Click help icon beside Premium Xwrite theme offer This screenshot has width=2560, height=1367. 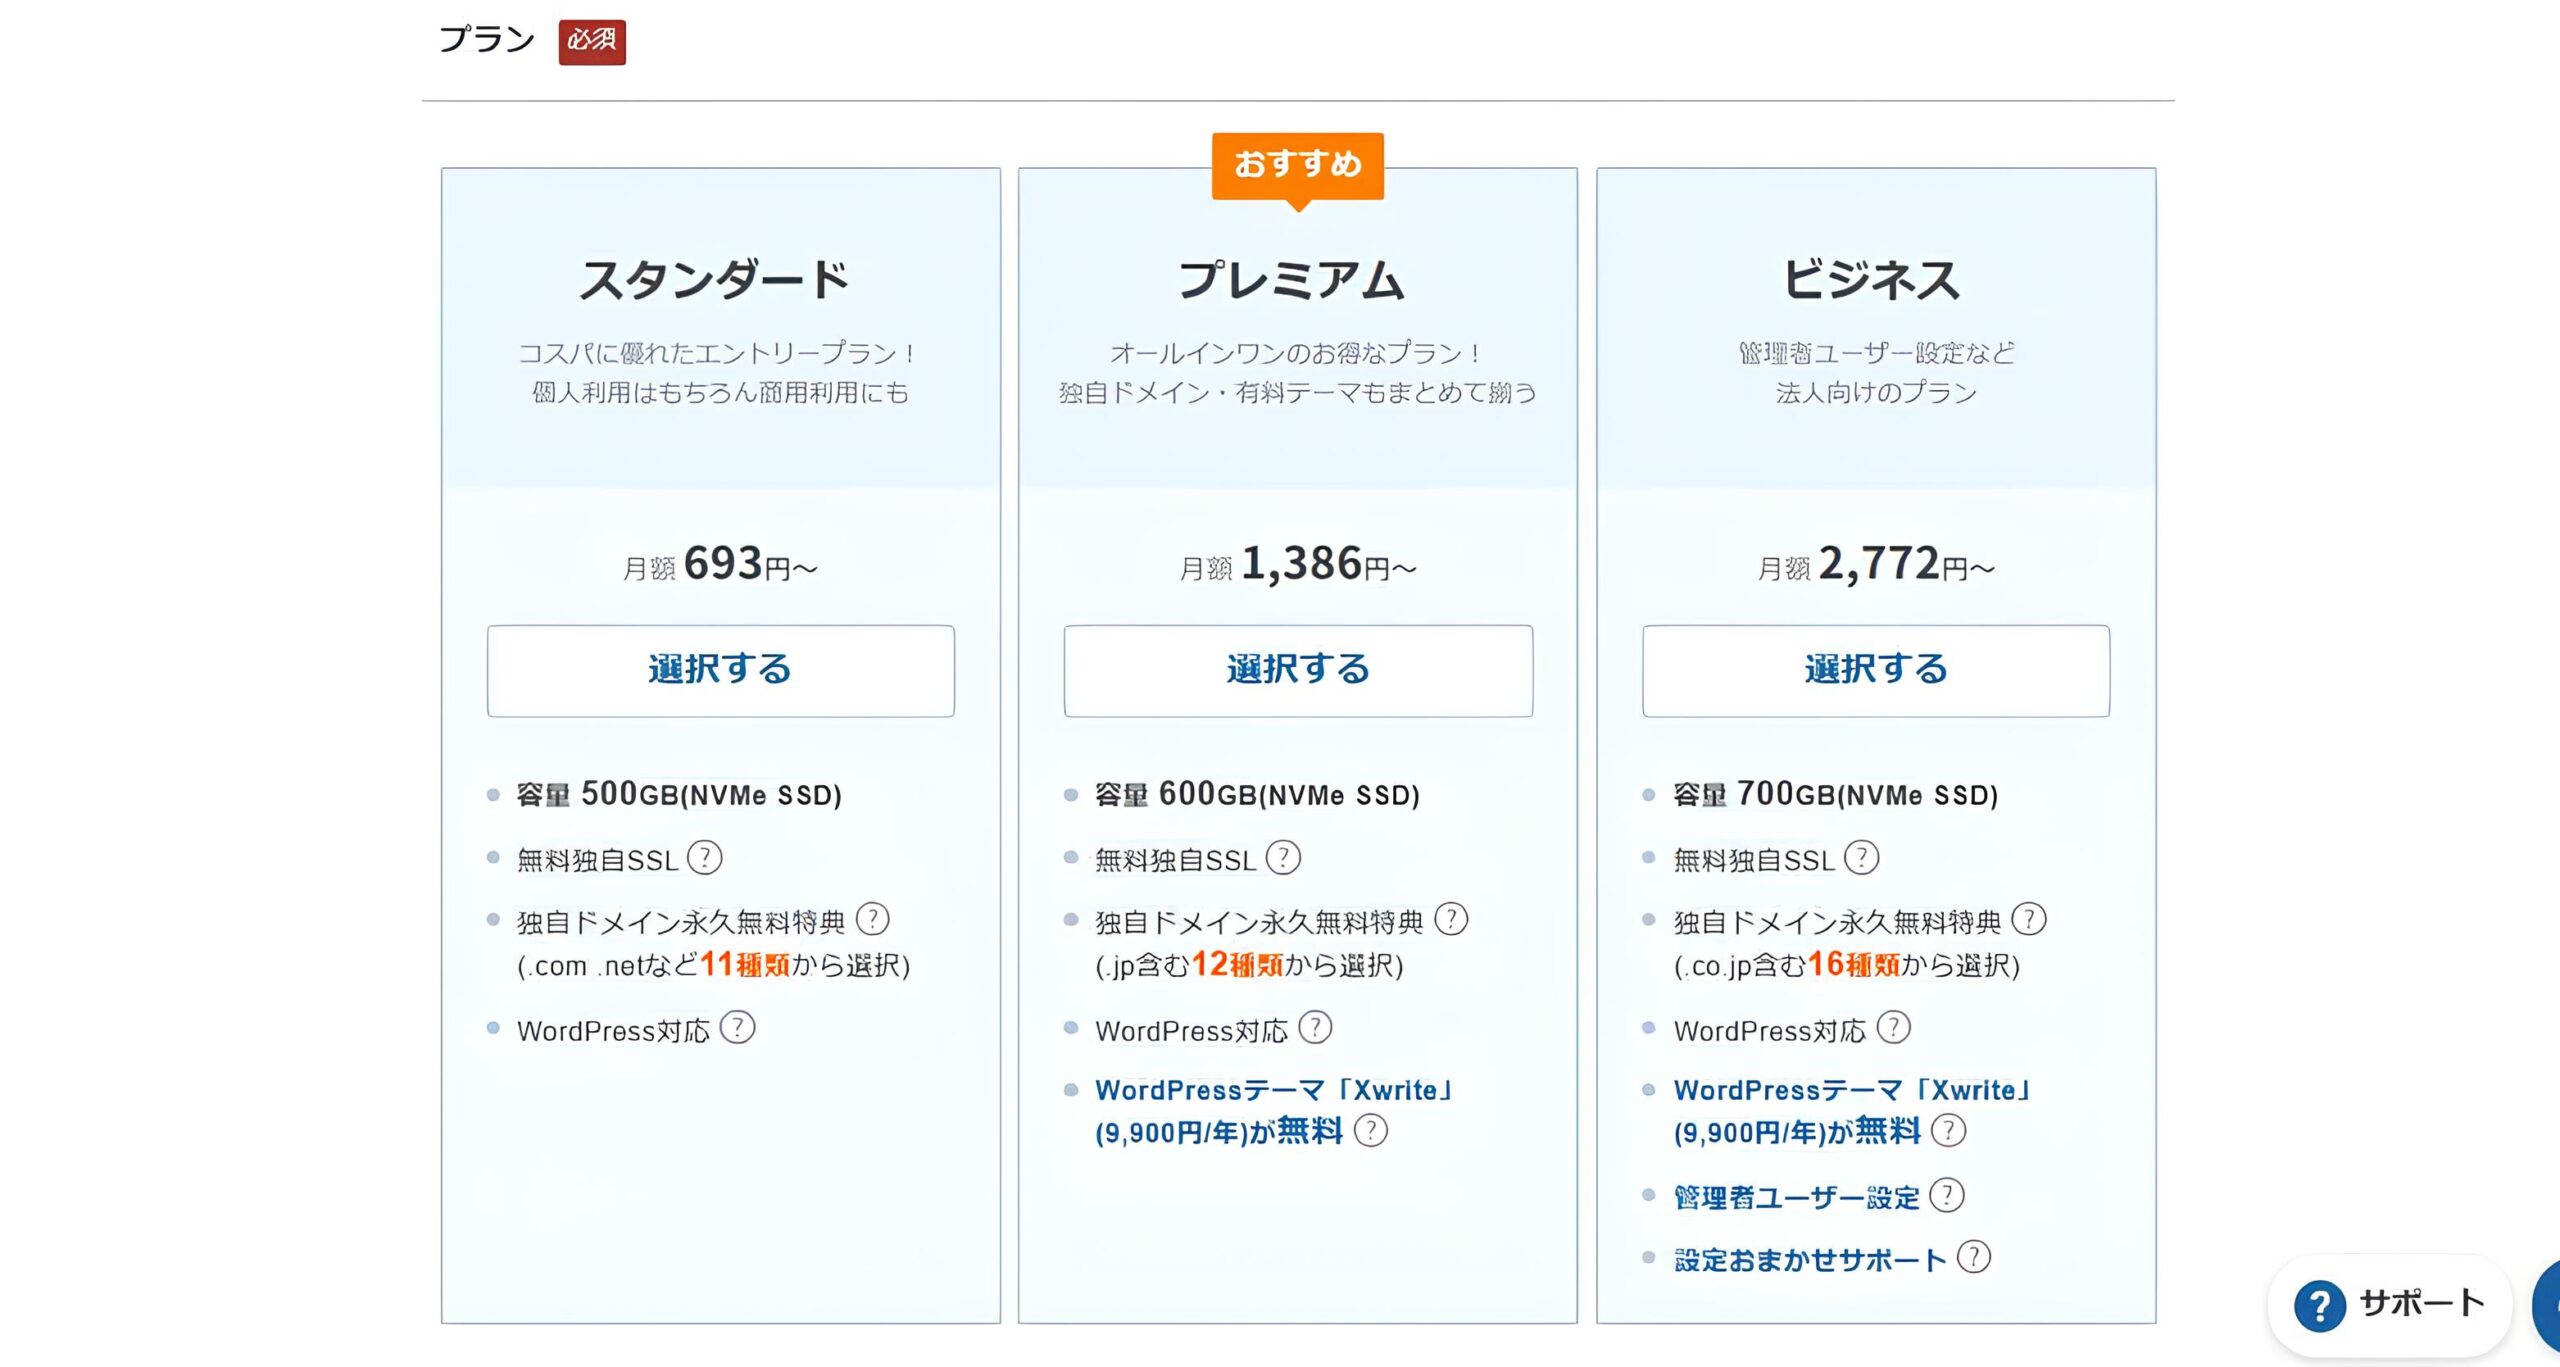point(1370,1131)
